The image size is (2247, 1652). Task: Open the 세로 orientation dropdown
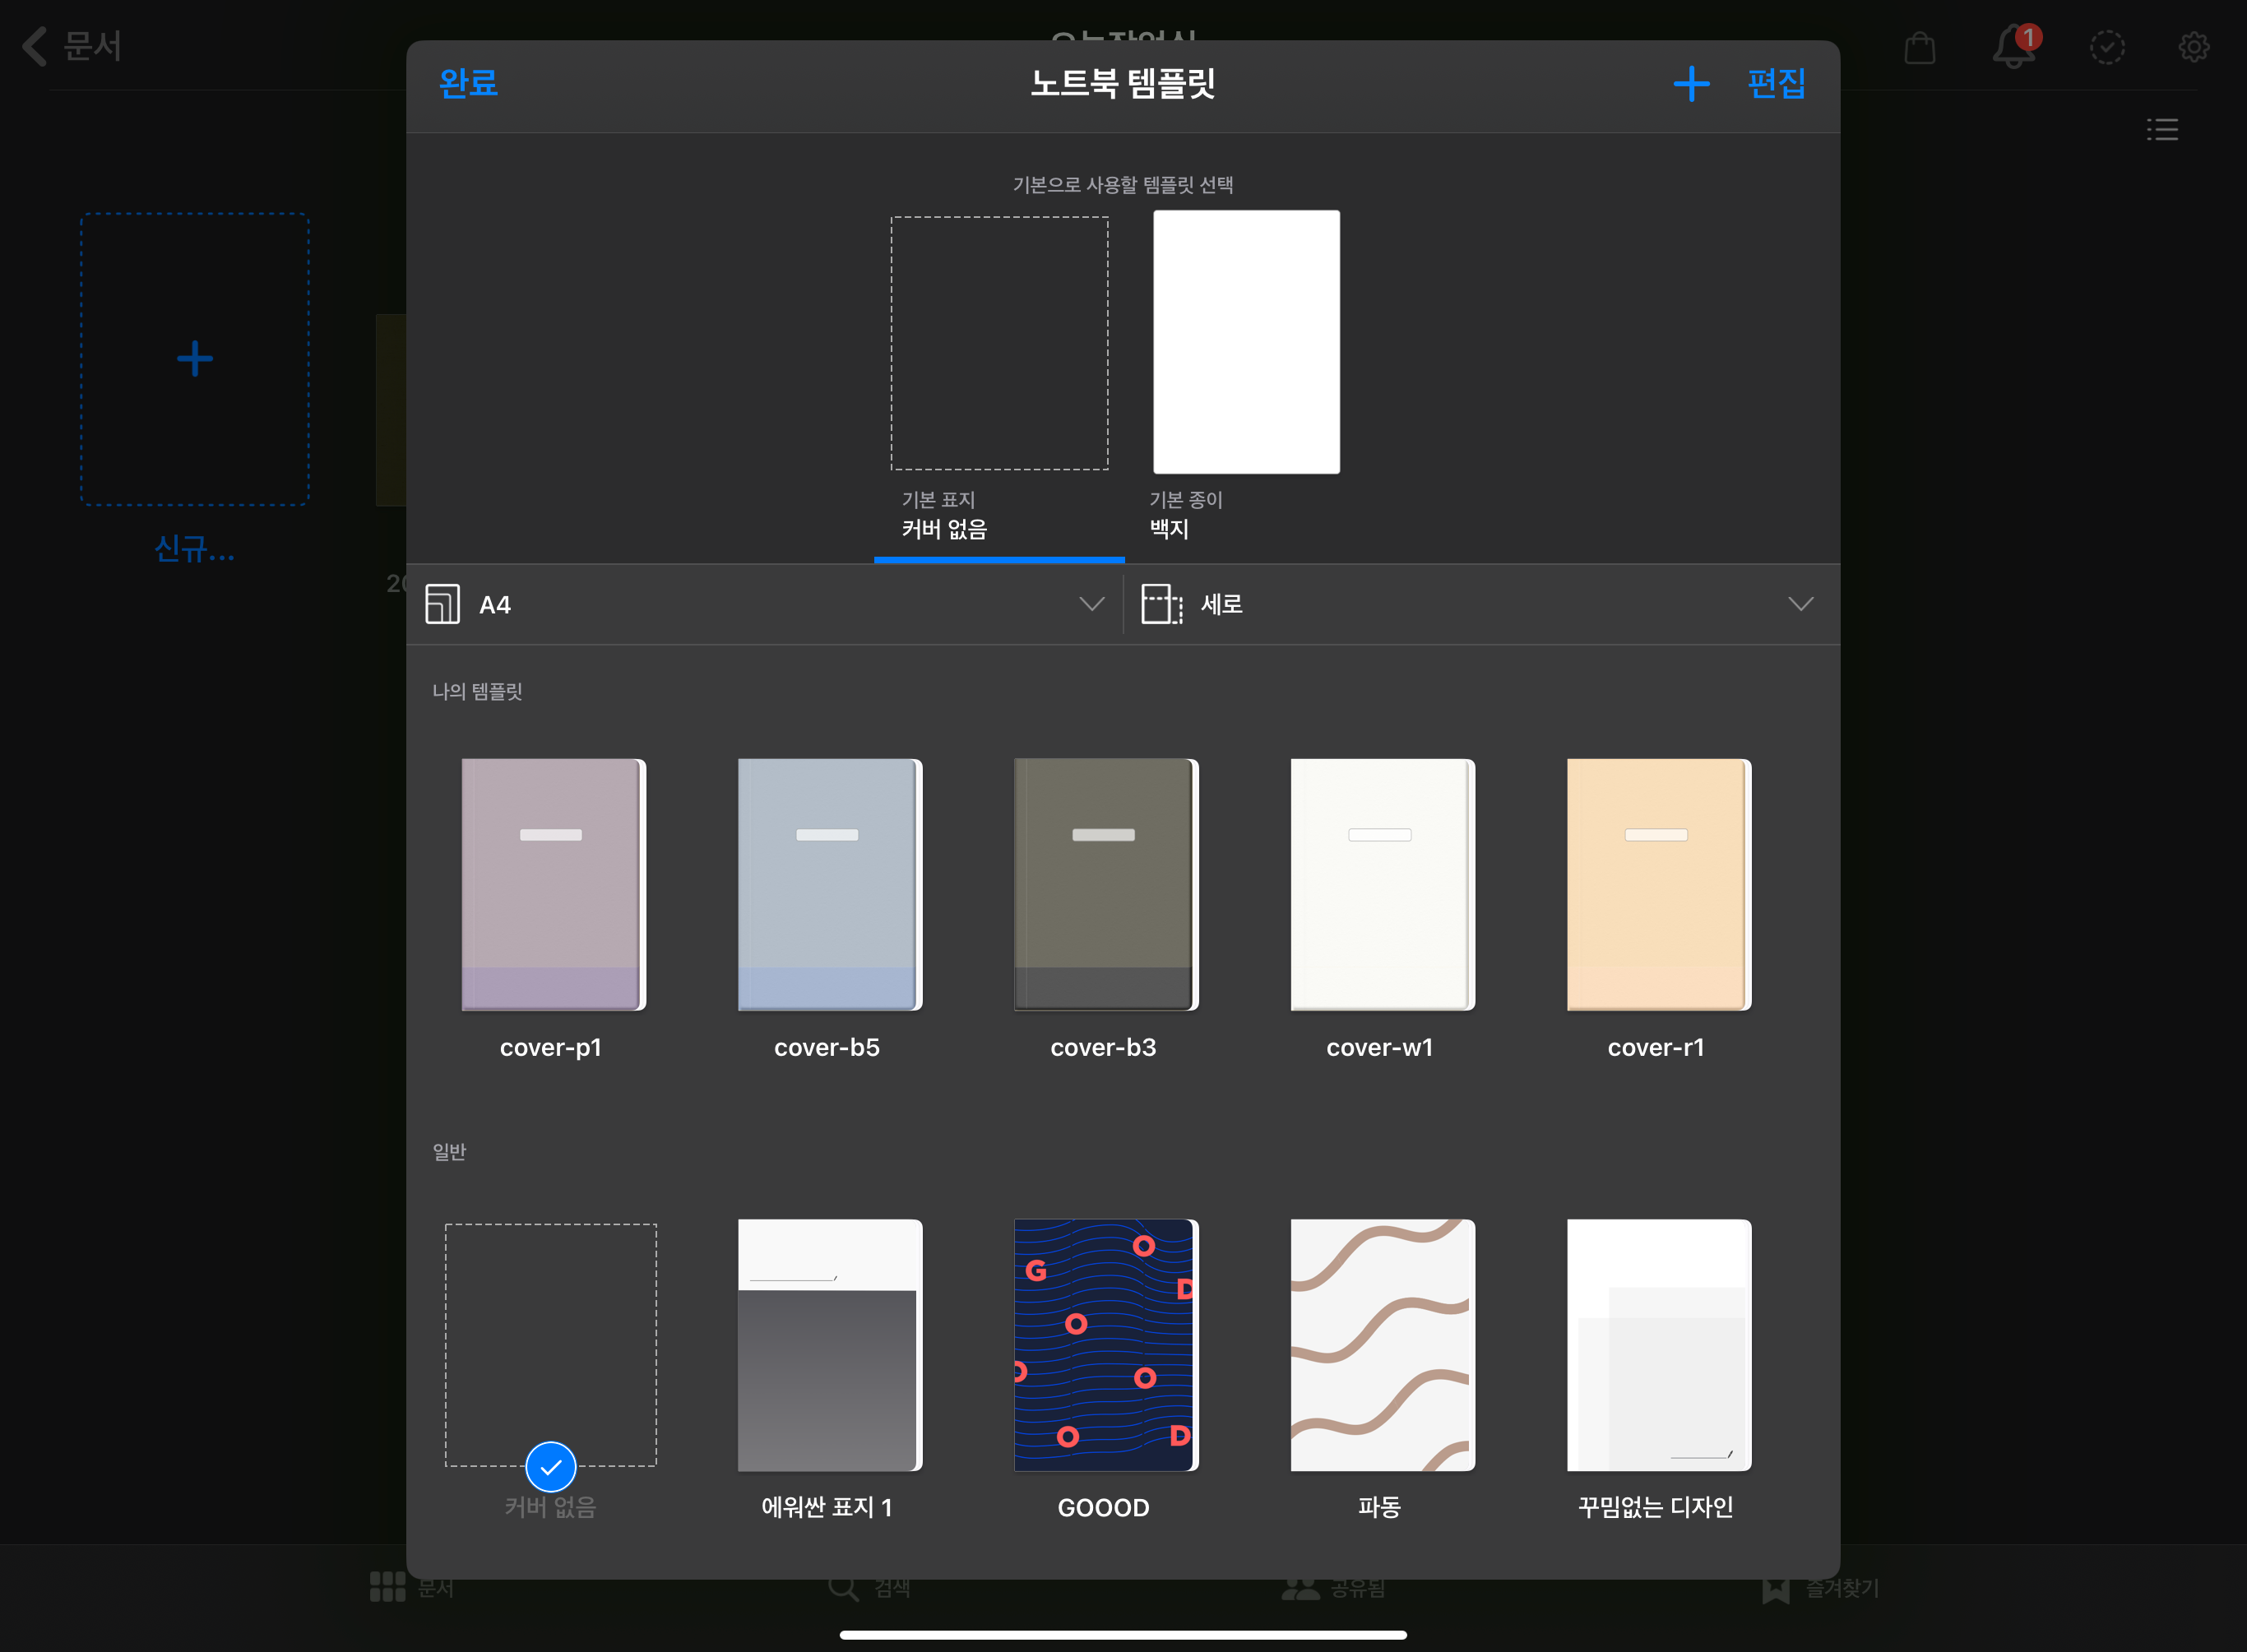1482,604
